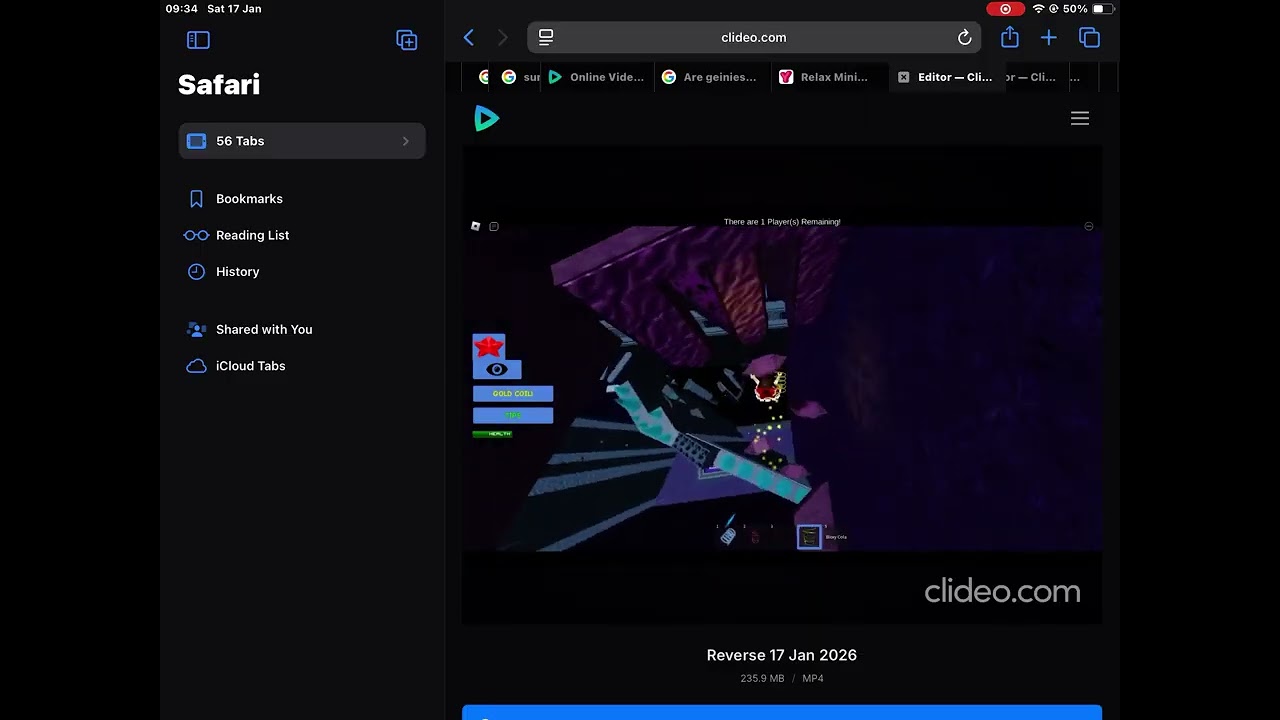Hide the Safari sidebar with the sidebar icon

click(x=198, y=40)
